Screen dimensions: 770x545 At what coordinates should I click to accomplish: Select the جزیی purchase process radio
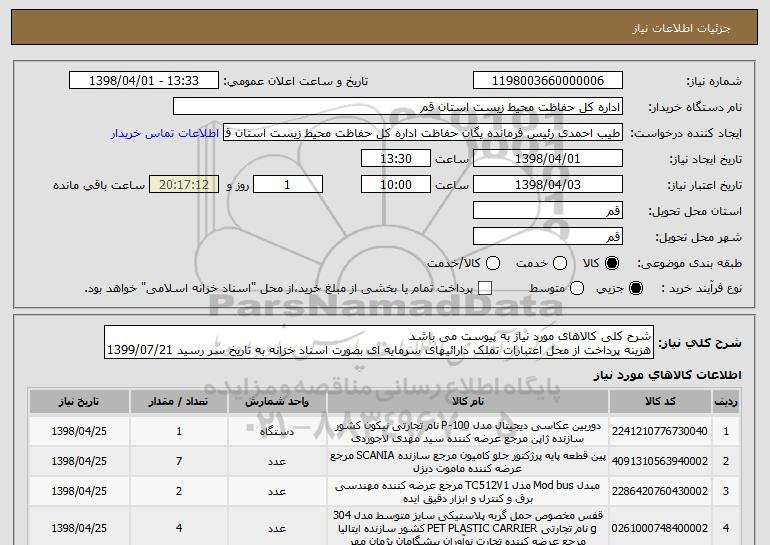[x=636, y=289]
